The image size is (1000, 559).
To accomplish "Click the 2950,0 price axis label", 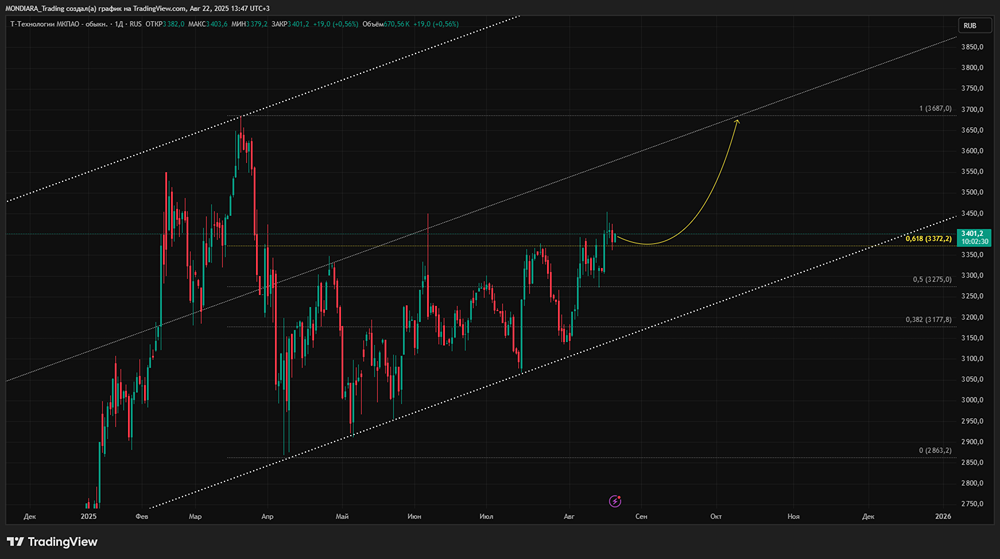I will tap(972, 421).
